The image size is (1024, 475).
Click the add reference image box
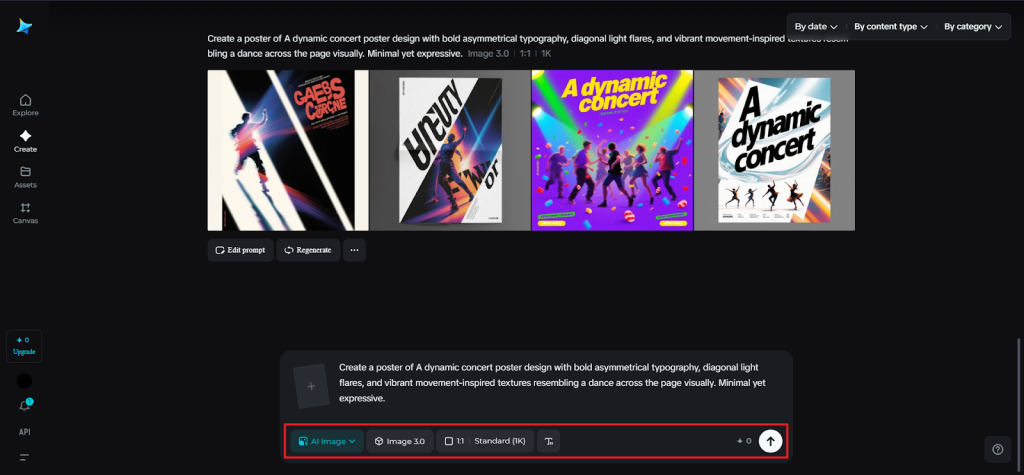click(x=311, y=385)
